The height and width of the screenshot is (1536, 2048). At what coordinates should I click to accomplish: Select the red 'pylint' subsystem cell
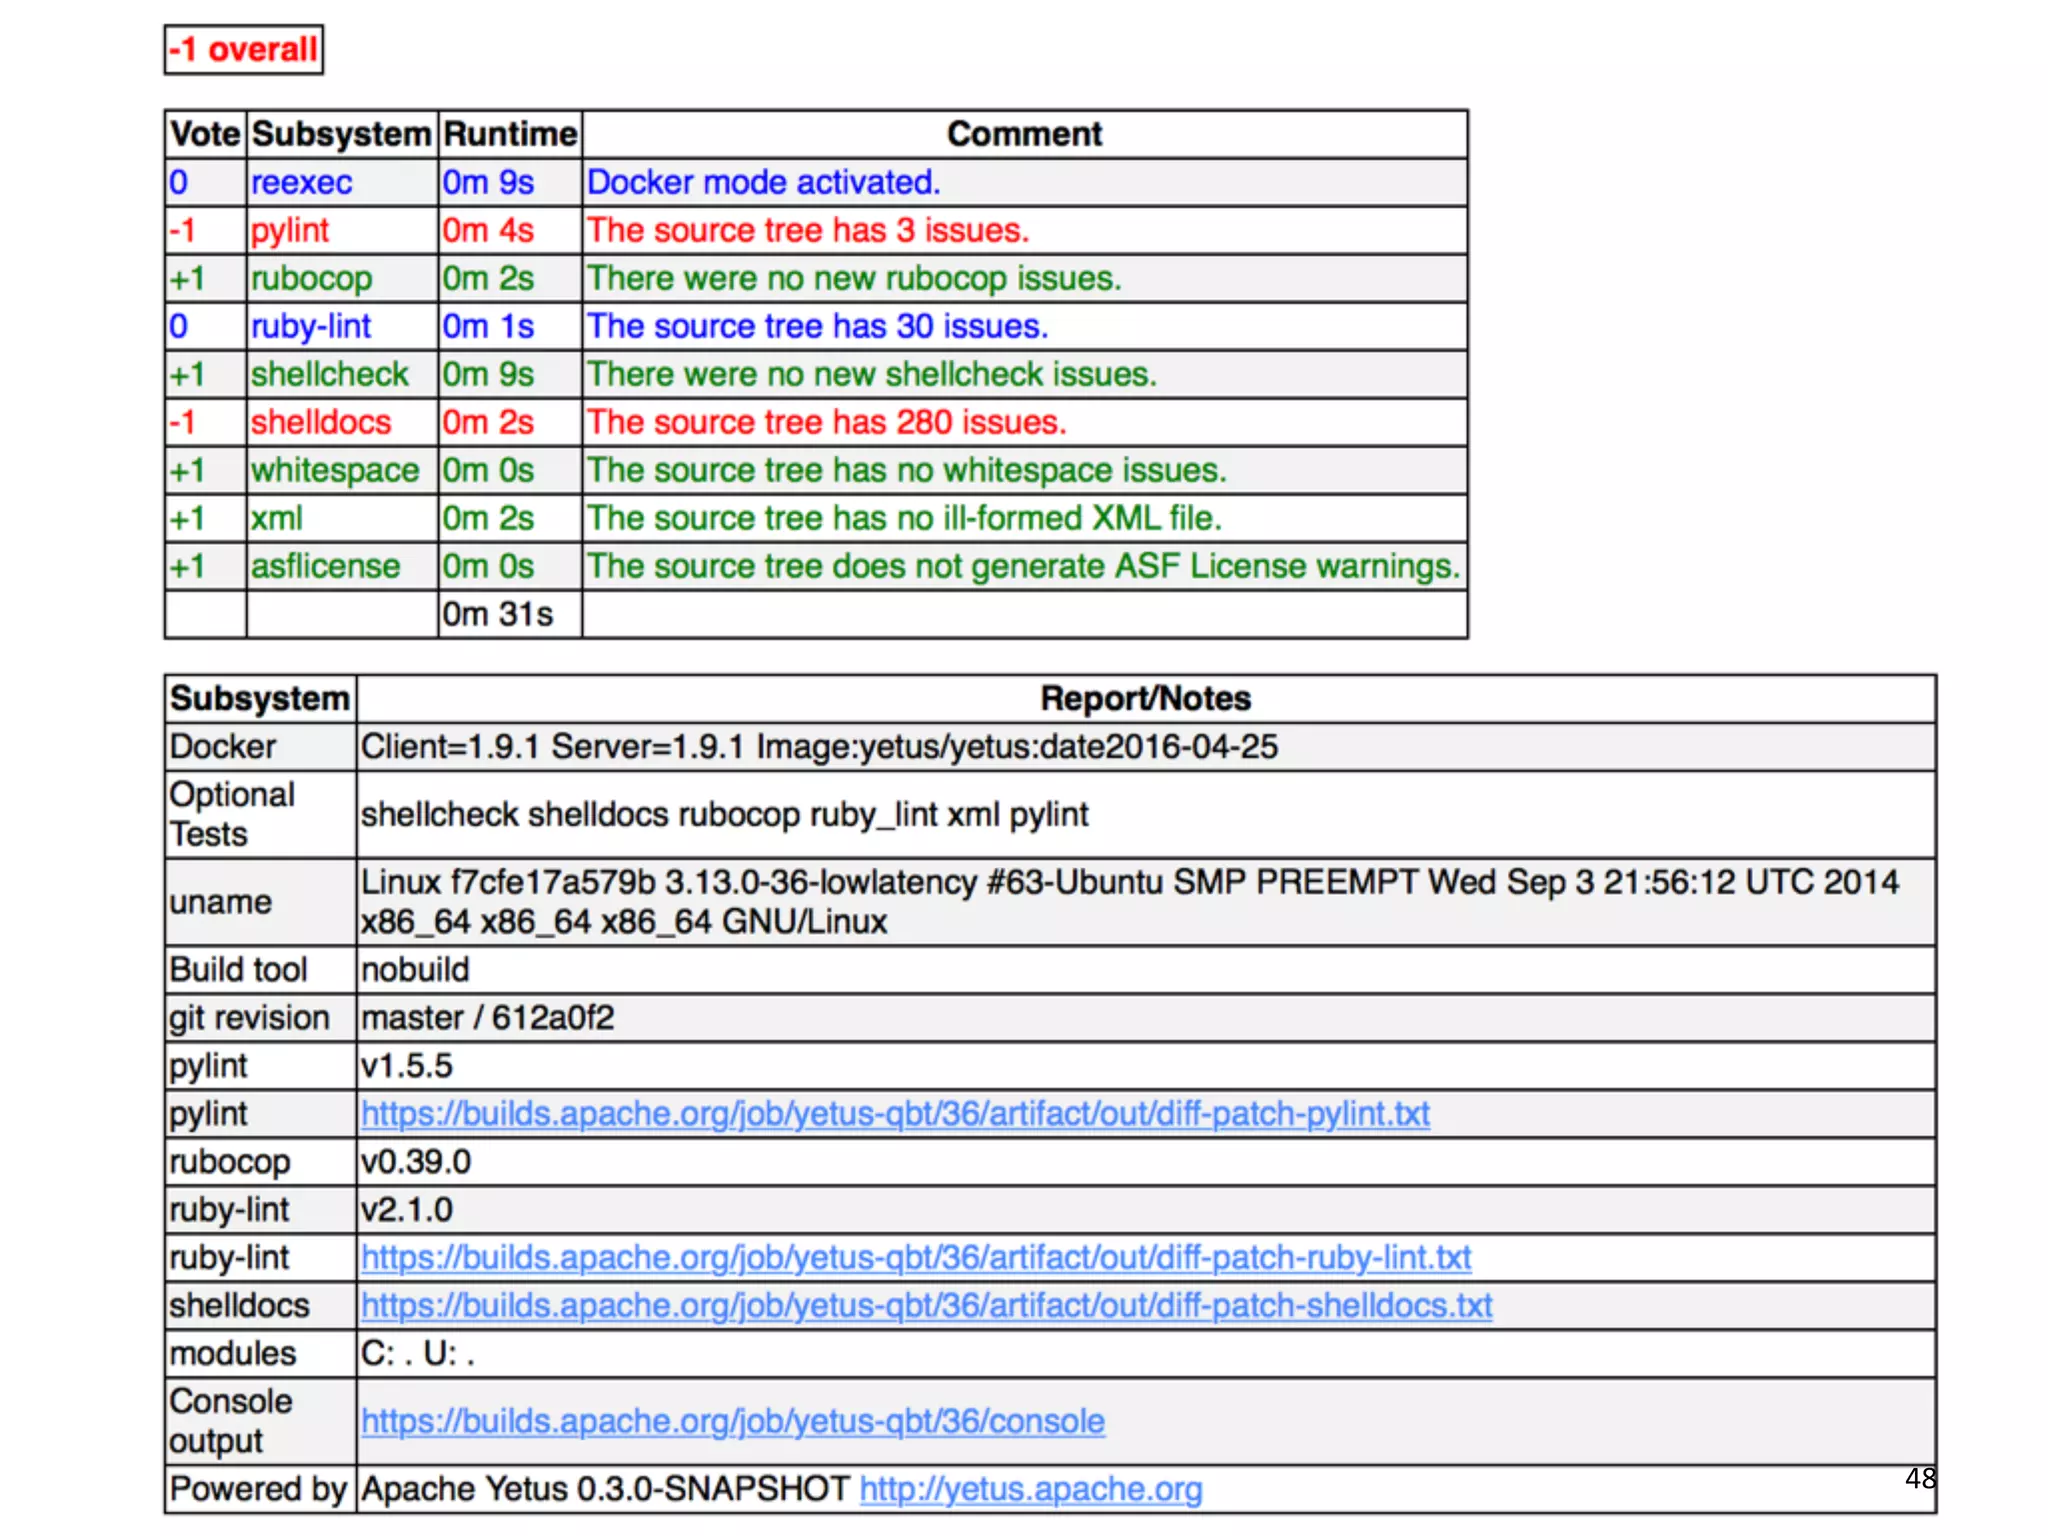(x=342, y=231)
